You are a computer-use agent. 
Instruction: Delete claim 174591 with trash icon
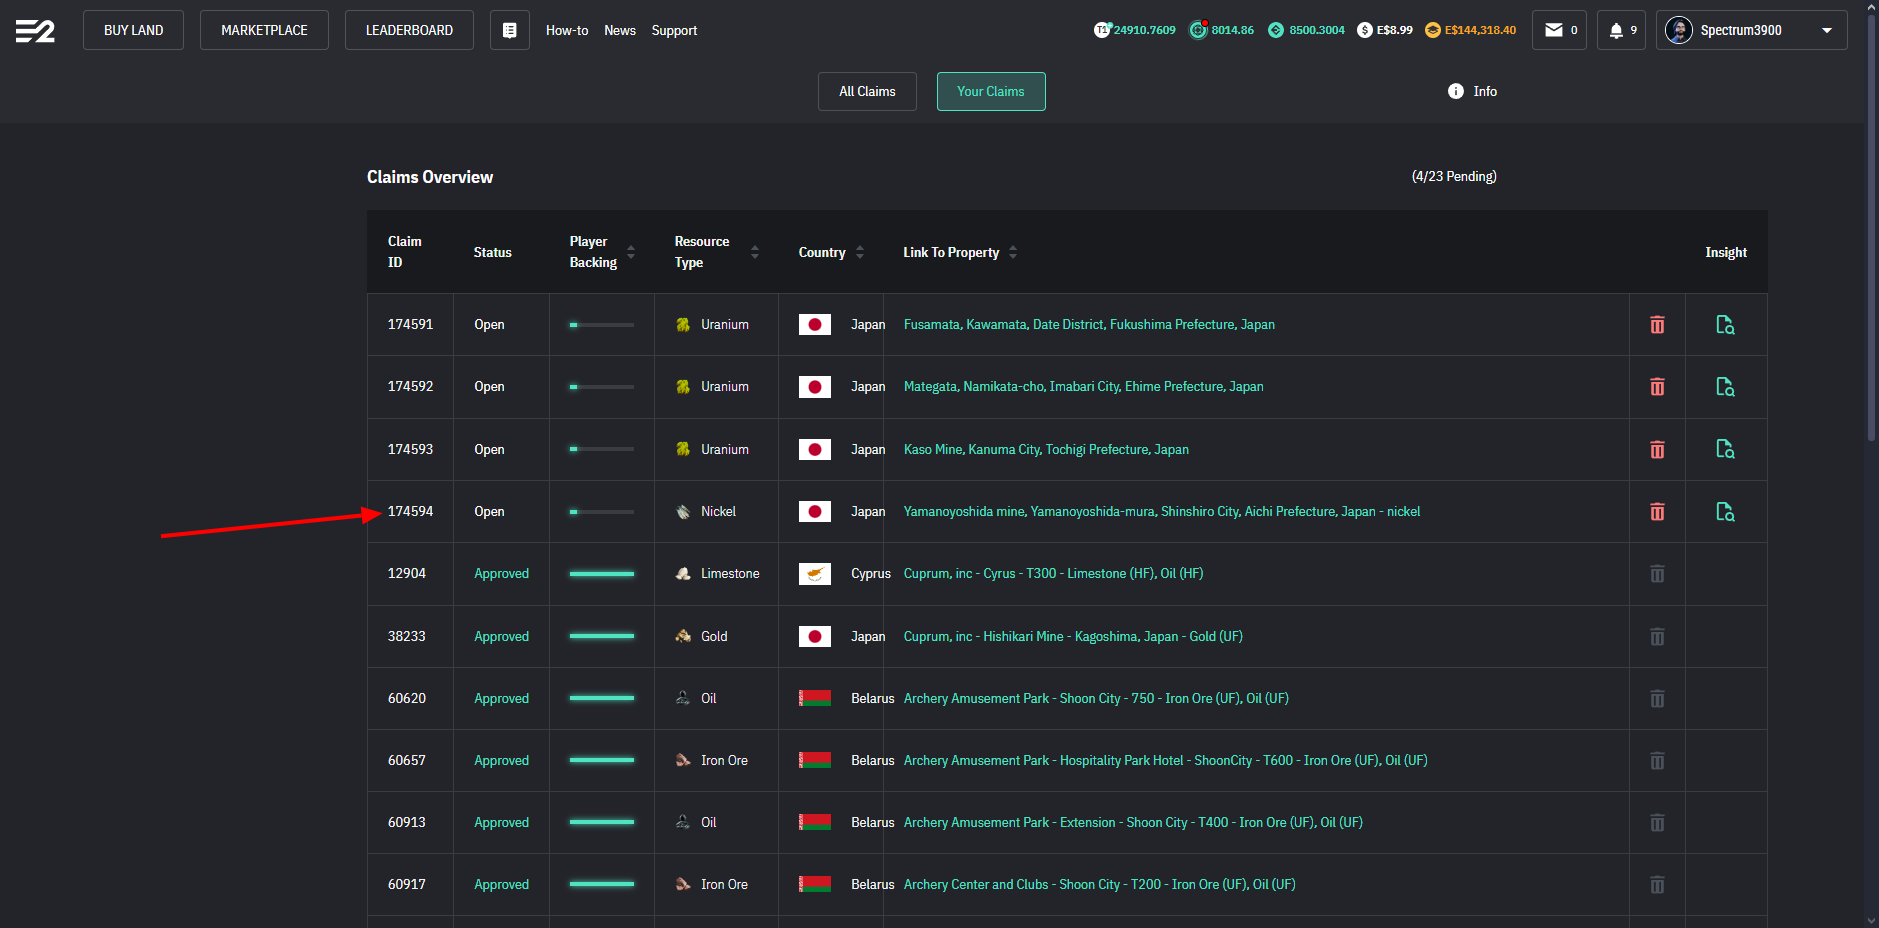point(1656,325)
